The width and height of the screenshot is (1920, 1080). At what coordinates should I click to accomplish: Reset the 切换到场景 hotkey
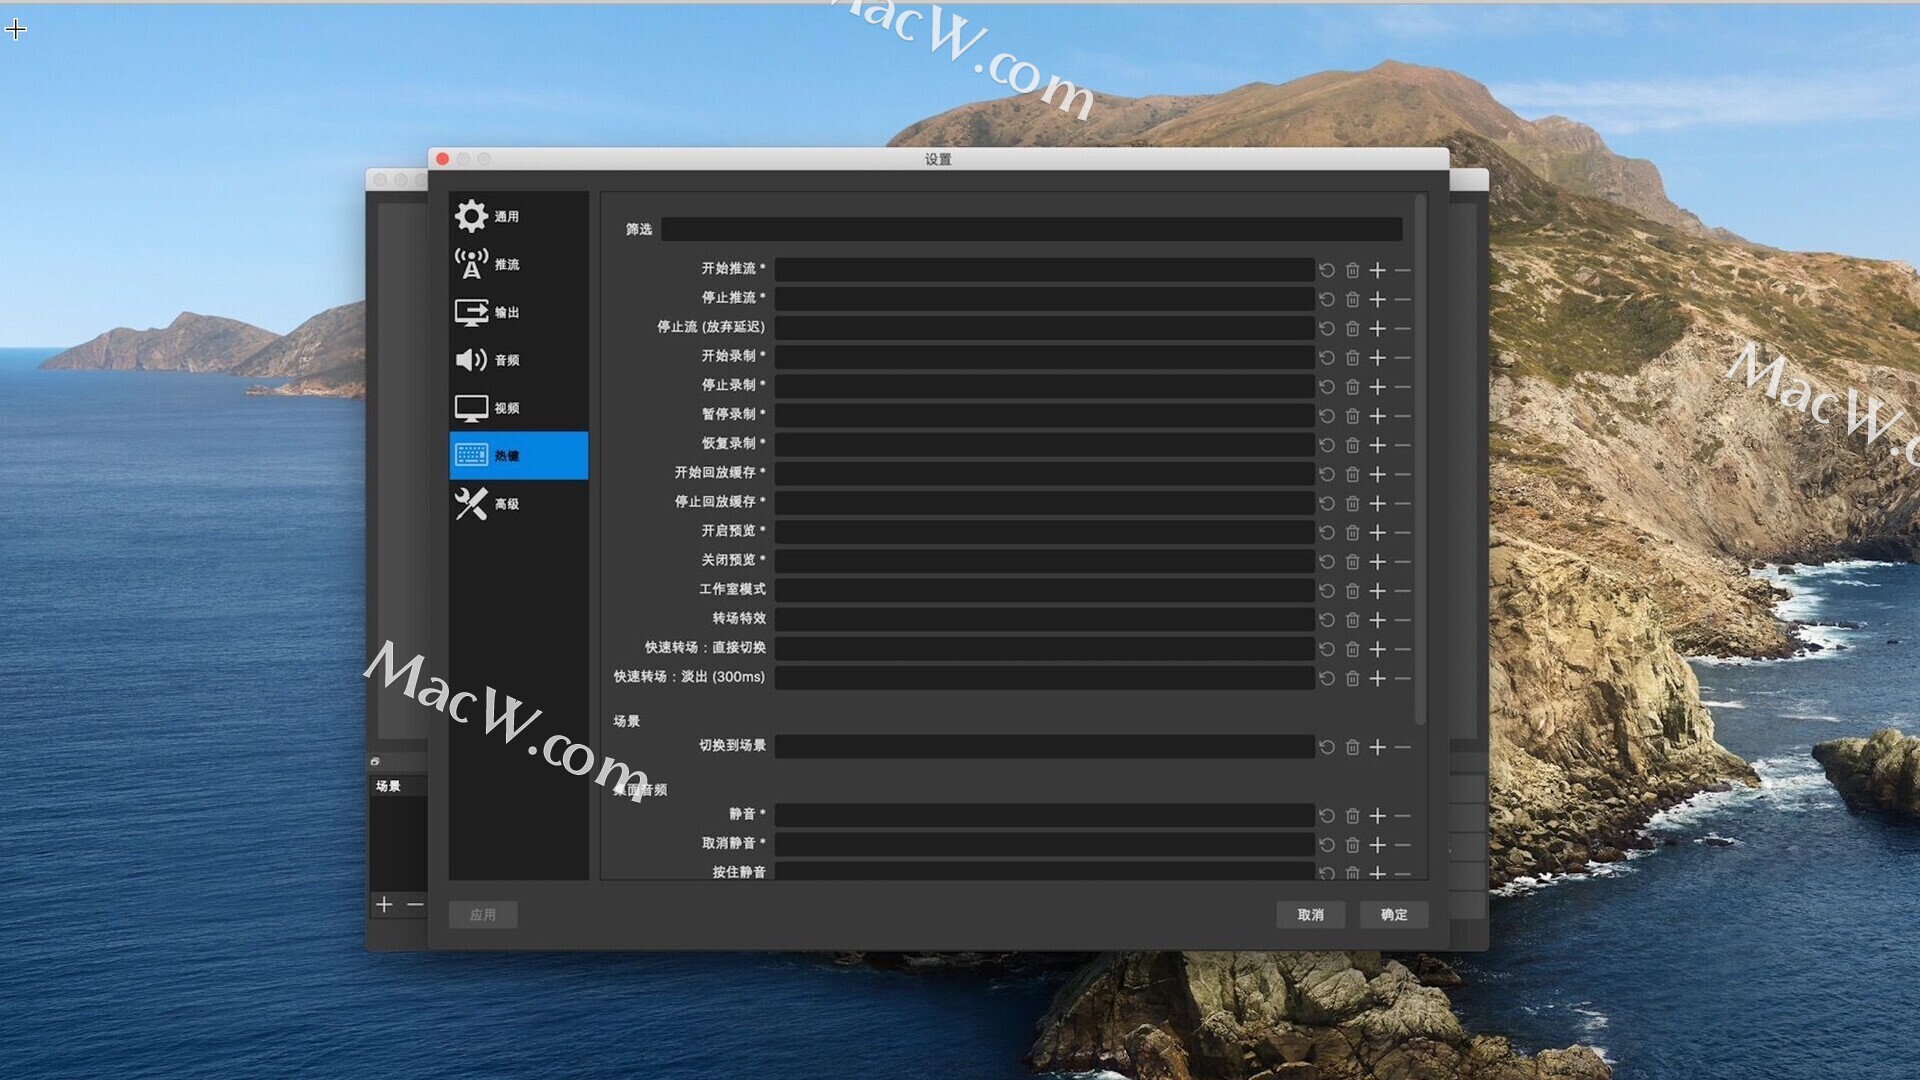click(x=1327, y=747)
